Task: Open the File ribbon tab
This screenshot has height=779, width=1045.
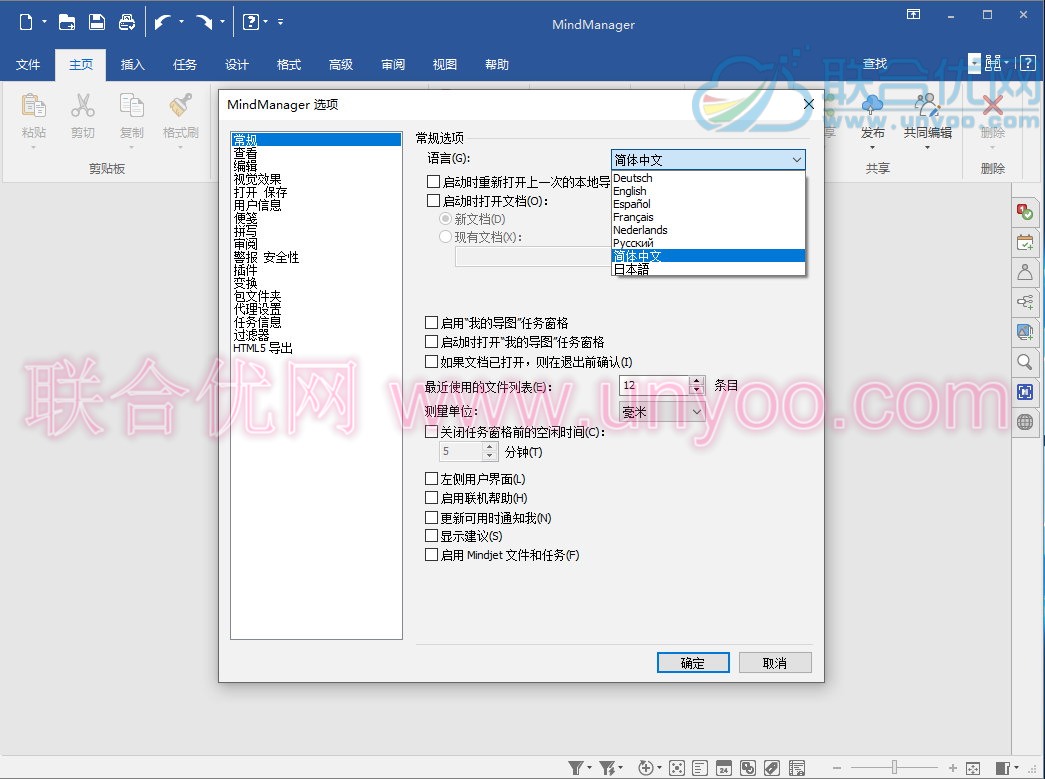Action: [x=28, y=65]
